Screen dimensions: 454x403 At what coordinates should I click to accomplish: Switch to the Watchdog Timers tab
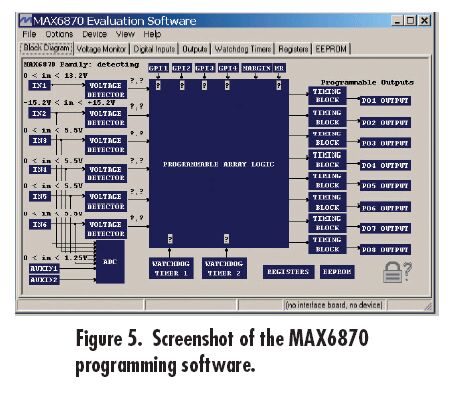tap(243, 49)
